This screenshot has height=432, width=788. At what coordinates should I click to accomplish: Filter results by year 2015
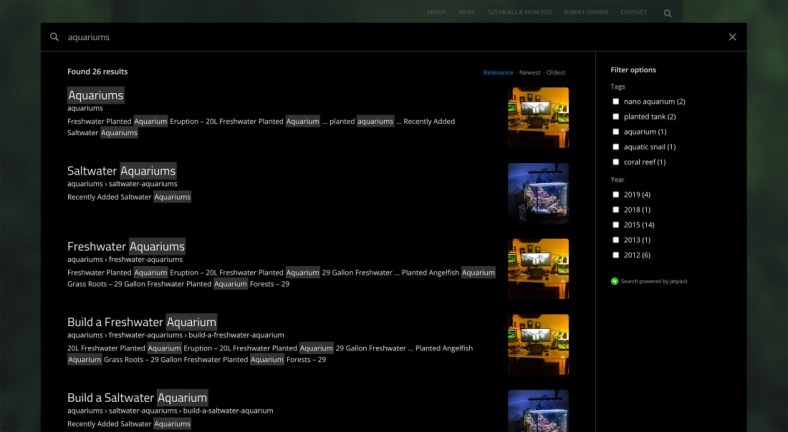(616, 225)
